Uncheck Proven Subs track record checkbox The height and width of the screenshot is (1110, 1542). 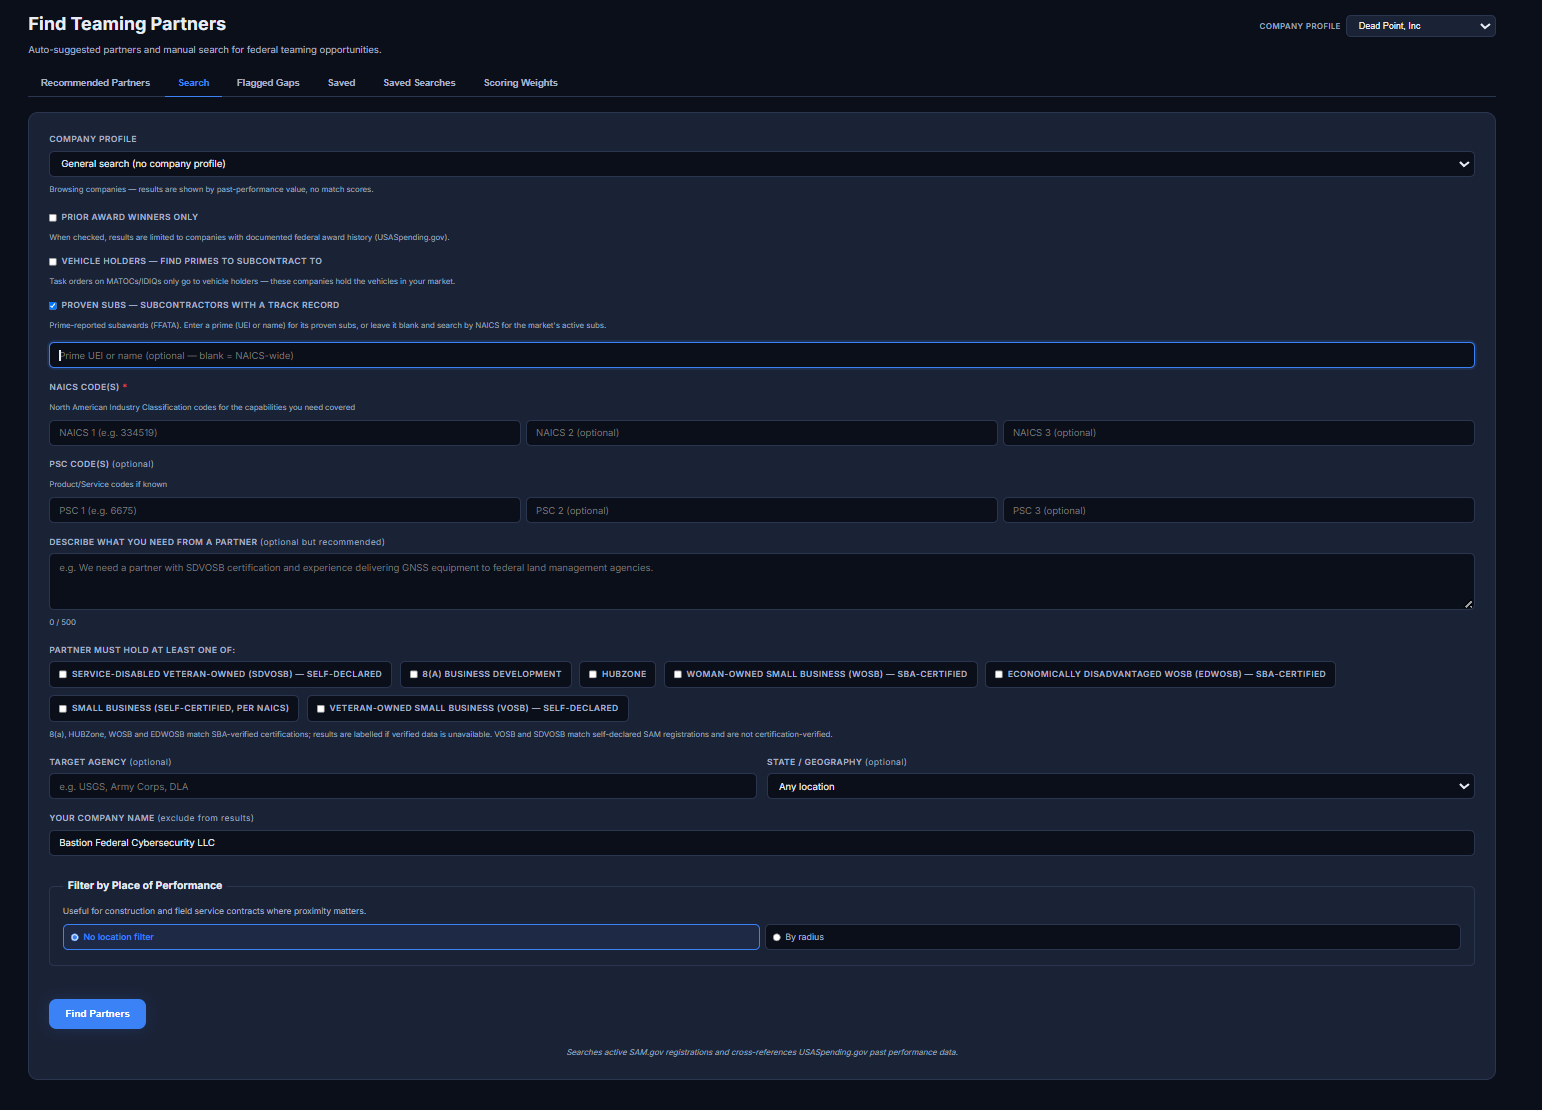click(53, 306)
